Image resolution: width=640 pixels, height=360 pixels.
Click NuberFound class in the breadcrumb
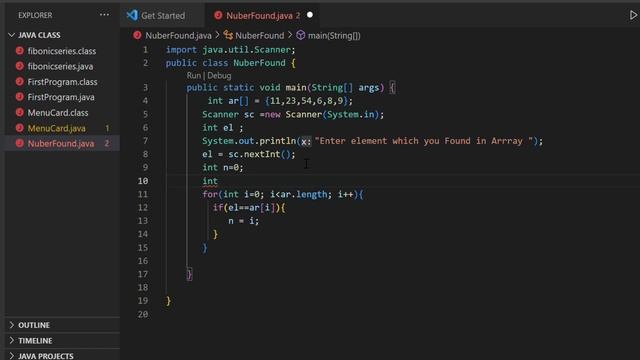[260, 36]
